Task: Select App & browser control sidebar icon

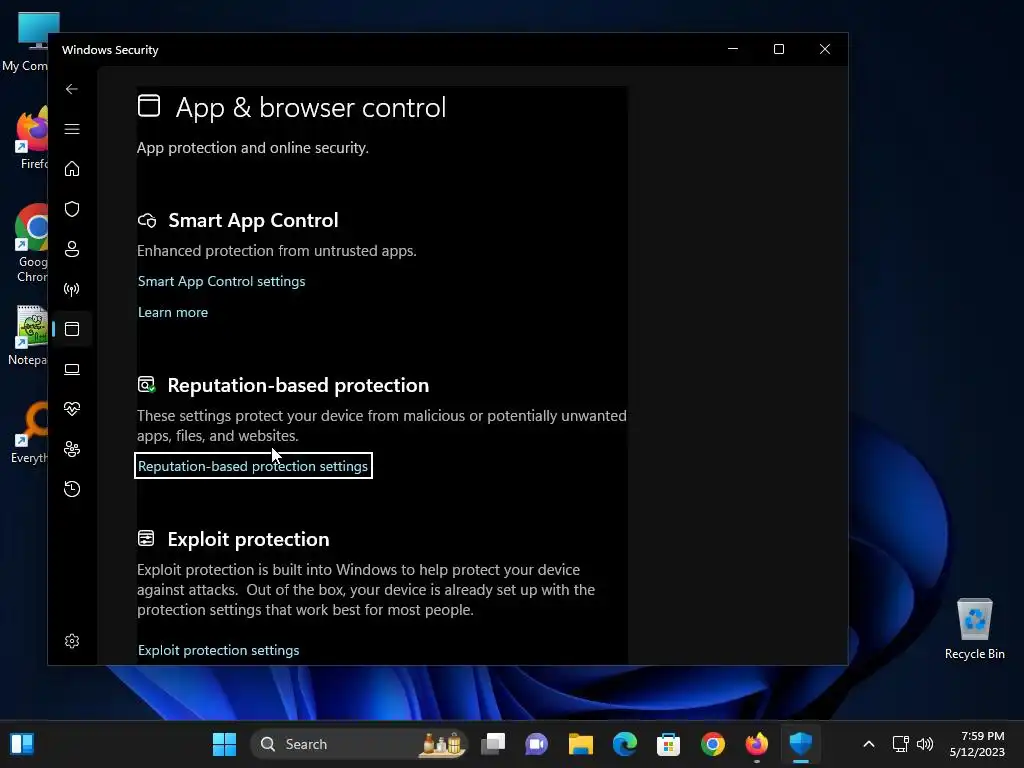Action: [x=72, y=329]
